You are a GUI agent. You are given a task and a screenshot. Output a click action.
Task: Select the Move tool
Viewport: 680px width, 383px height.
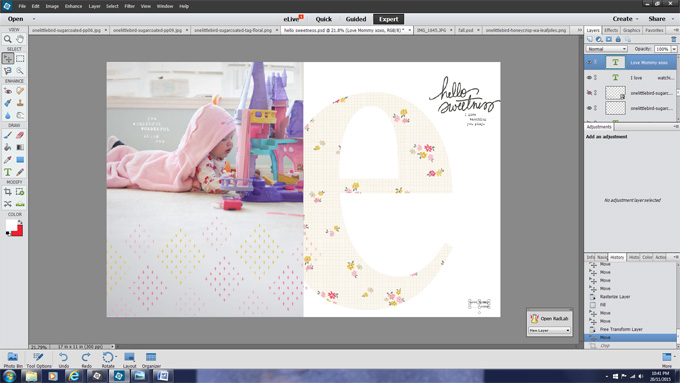(8, 58)
